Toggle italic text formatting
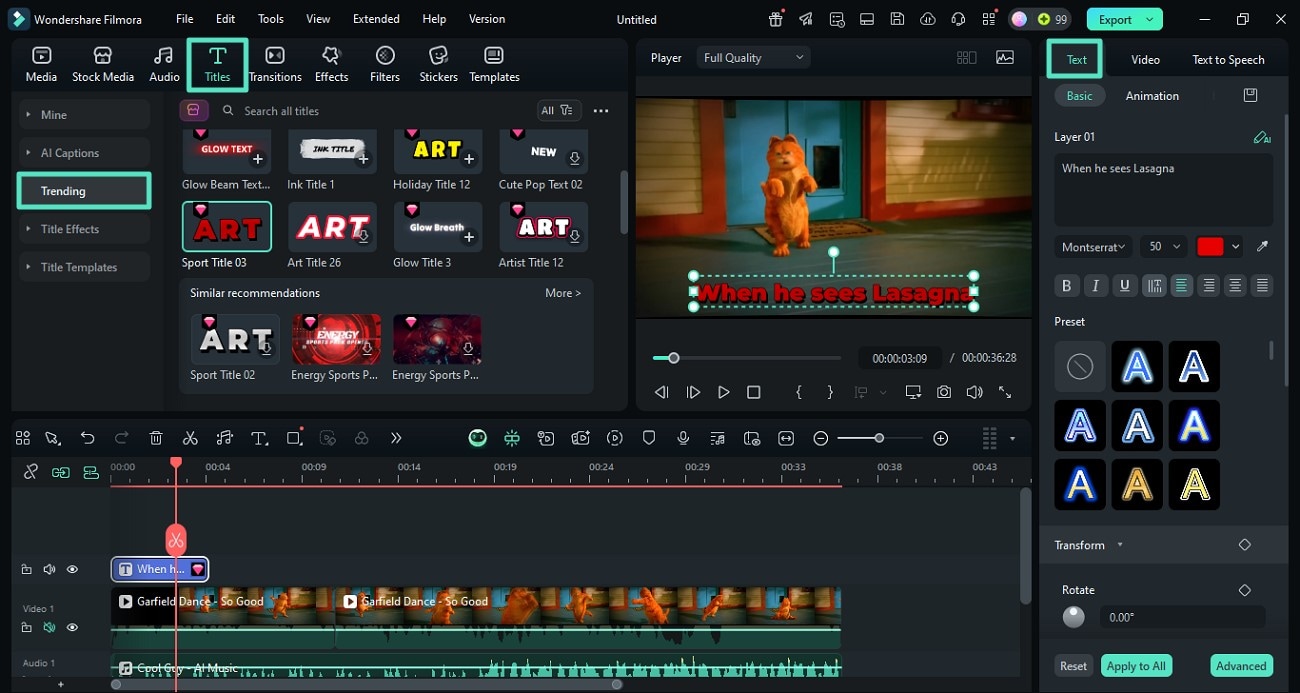1300x693 pixels. 1095,286
